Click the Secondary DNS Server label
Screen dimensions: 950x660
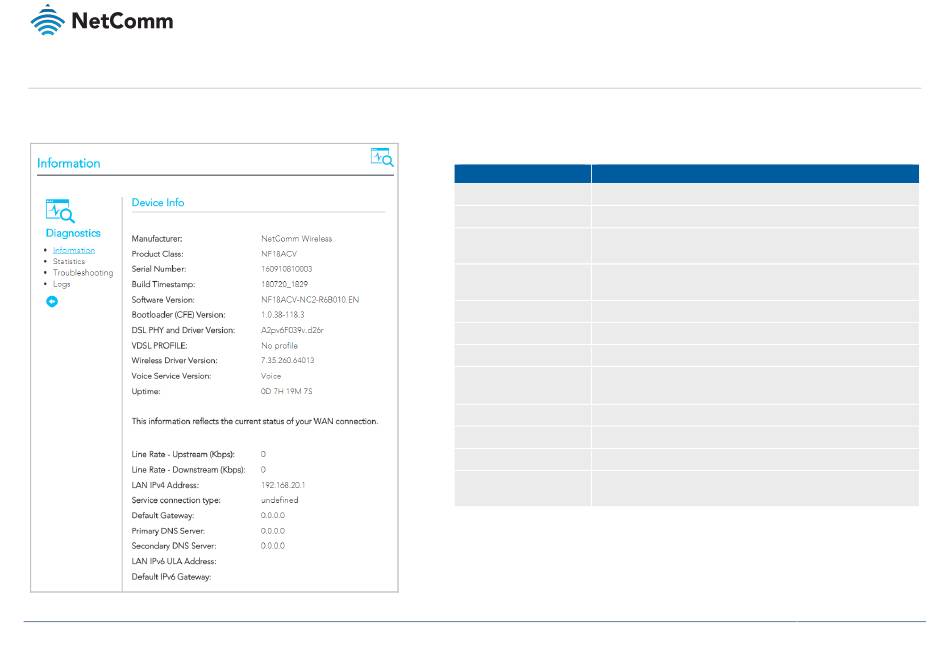[x=174, y=546]
